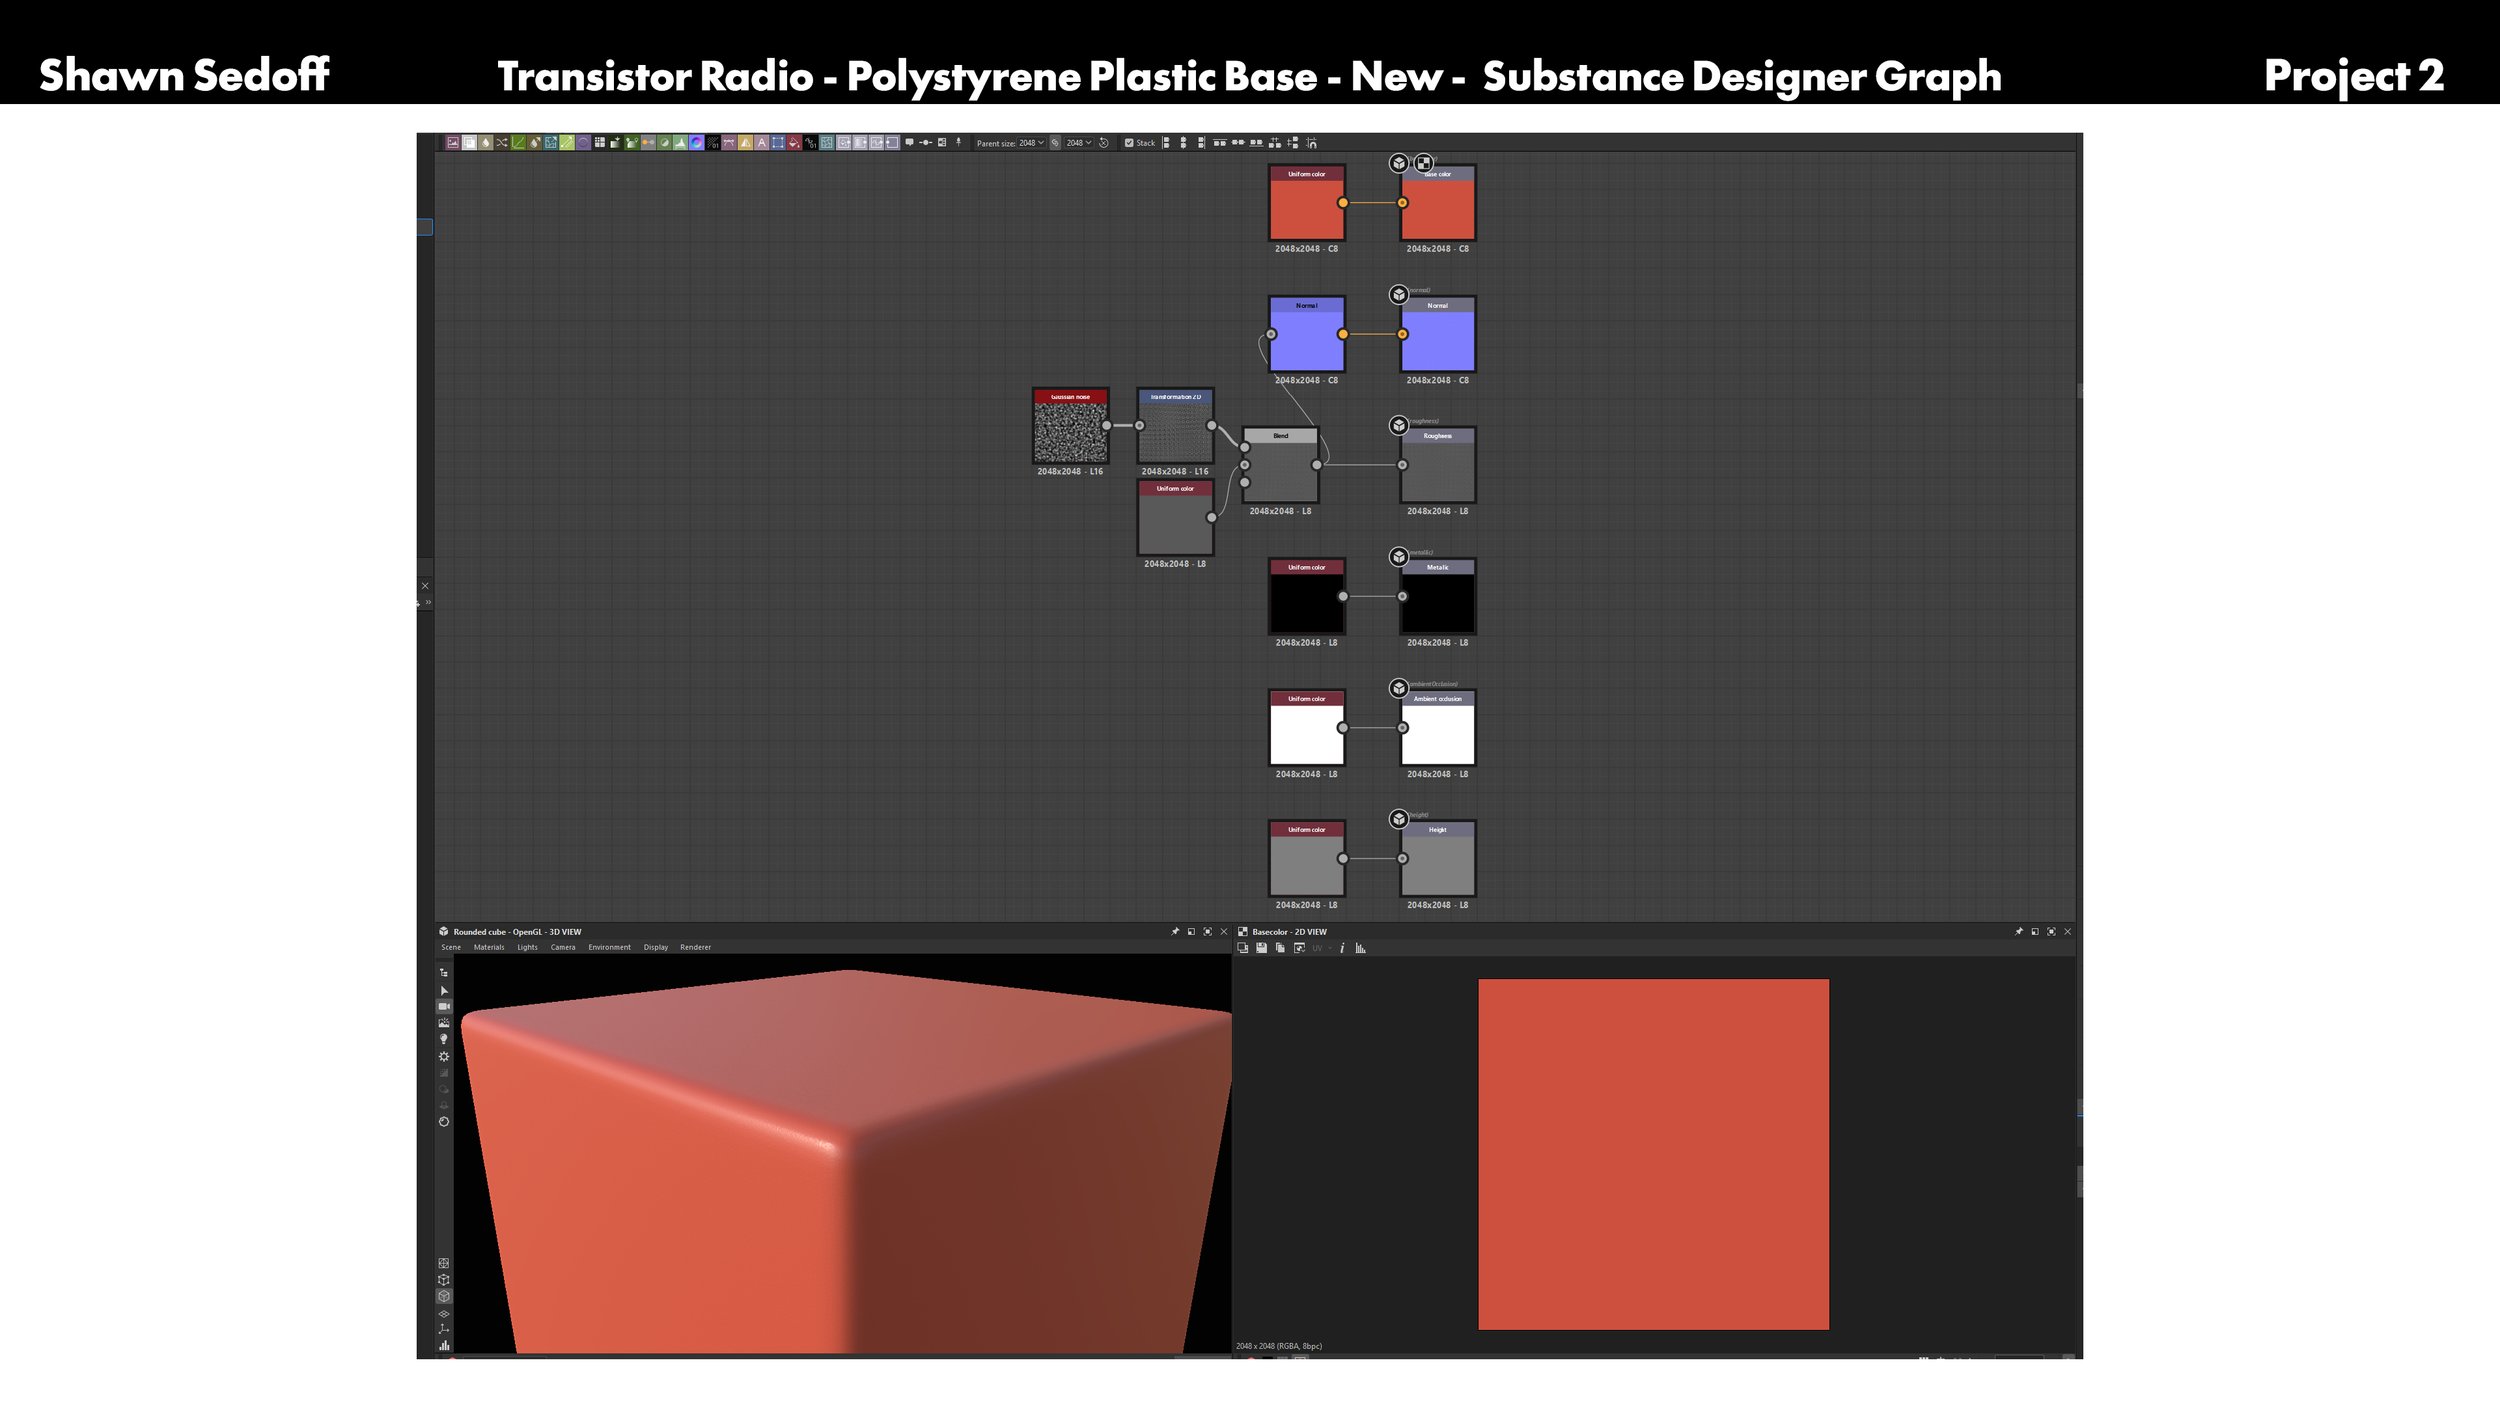This screenshot has height=1406, width=2500.
Task: Toggle the cube display mode in 3D view sidebar
Action: click(x=444, y=1296)
